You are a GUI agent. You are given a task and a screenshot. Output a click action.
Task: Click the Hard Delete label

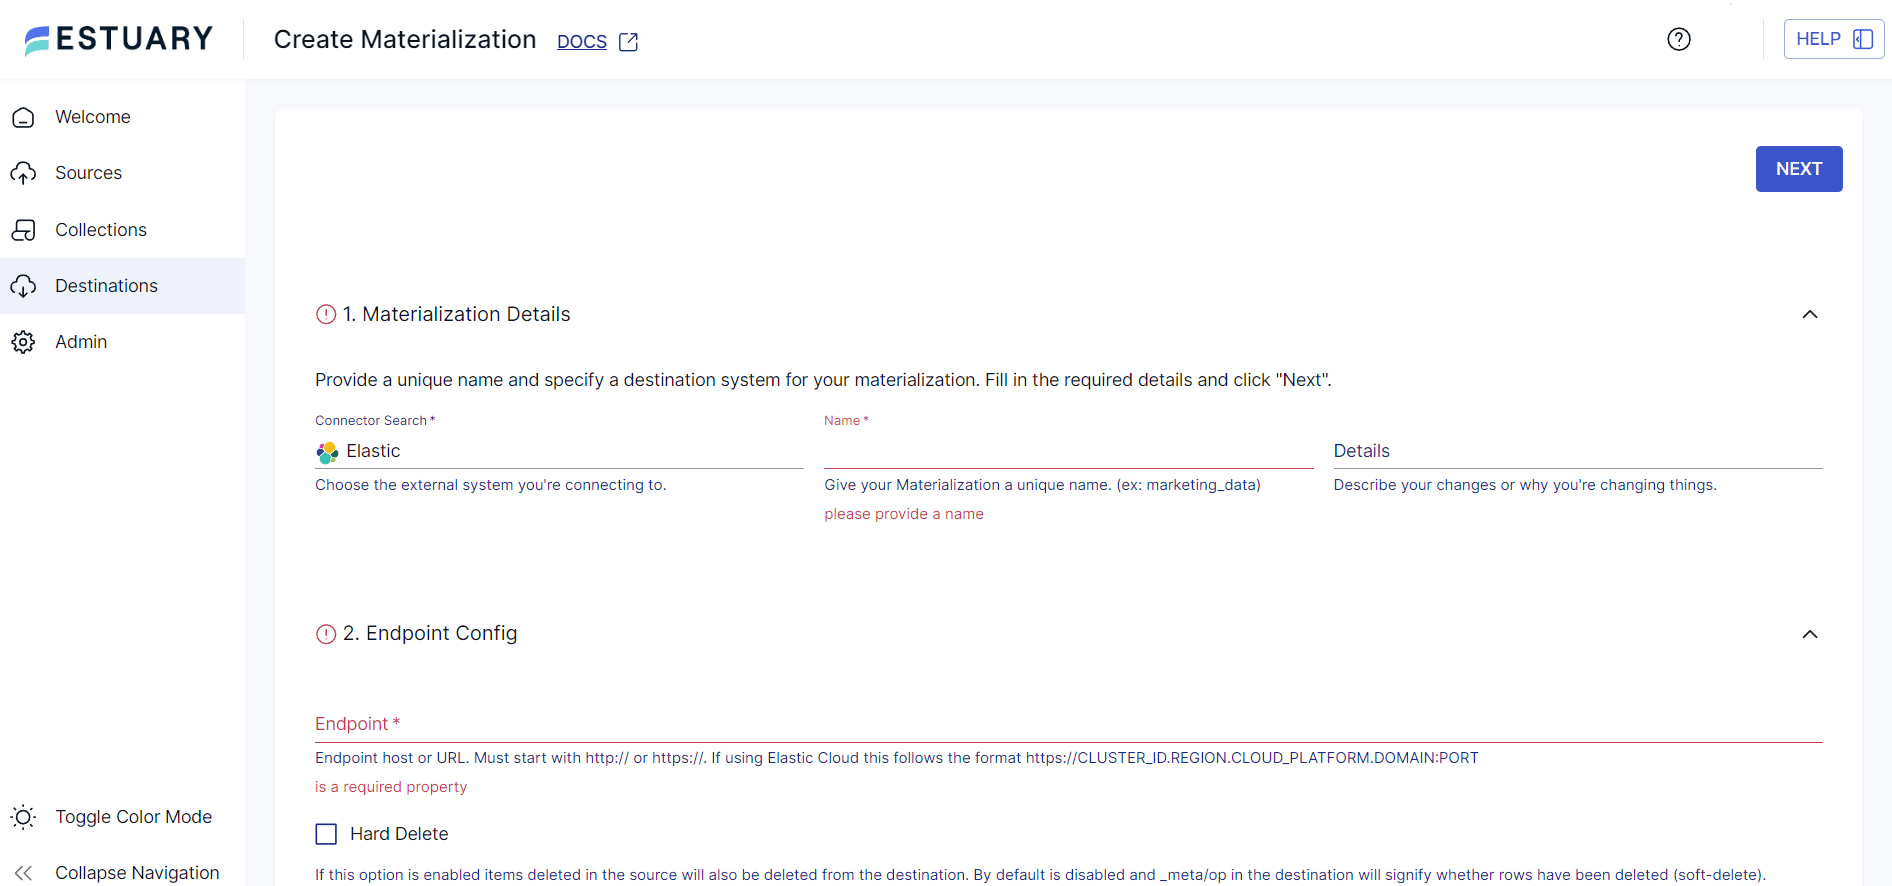tap(399, 834)
